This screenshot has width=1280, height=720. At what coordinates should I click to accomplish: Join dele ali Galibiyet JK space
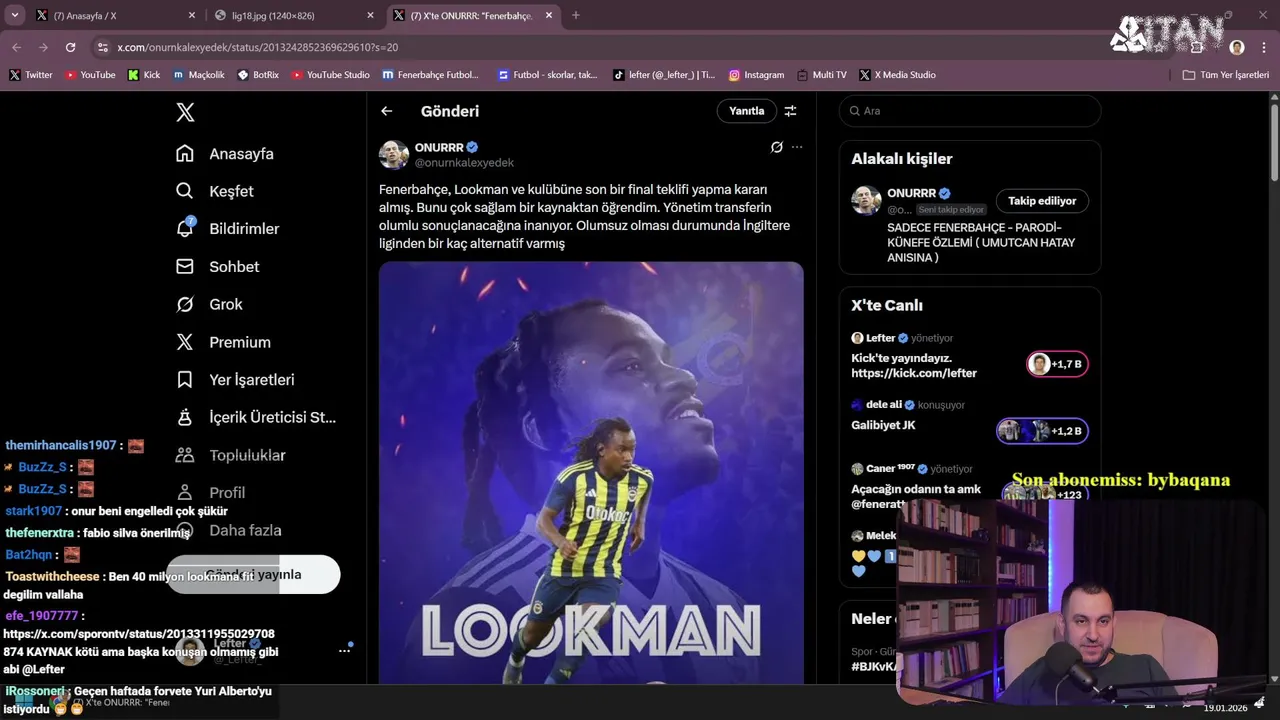pos(883,425)
